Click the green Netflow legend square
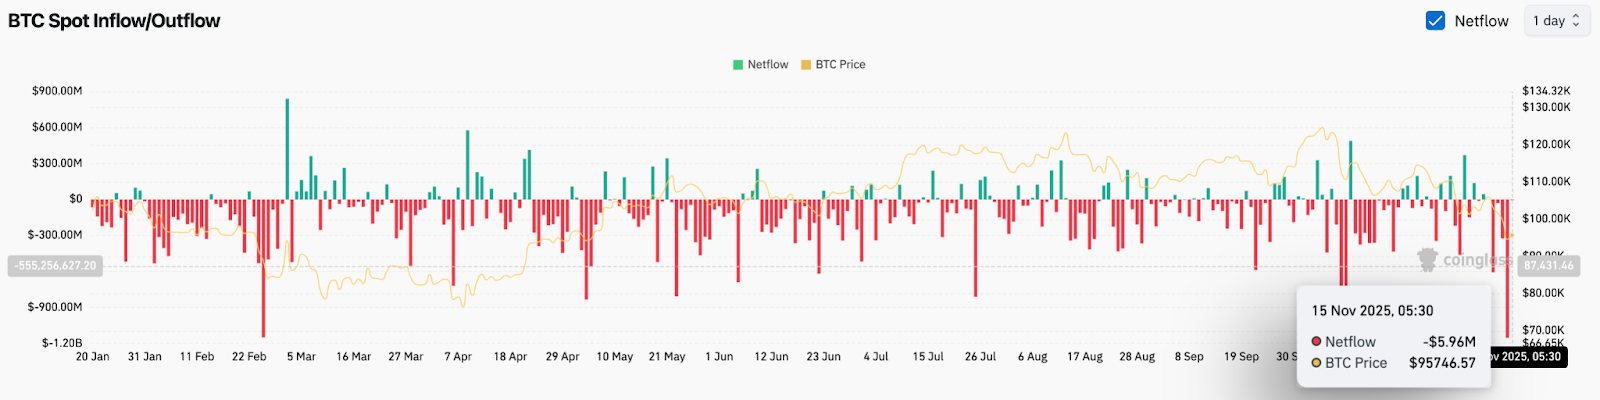Viewport: 1600px width, 400px height. click(738, 65)
